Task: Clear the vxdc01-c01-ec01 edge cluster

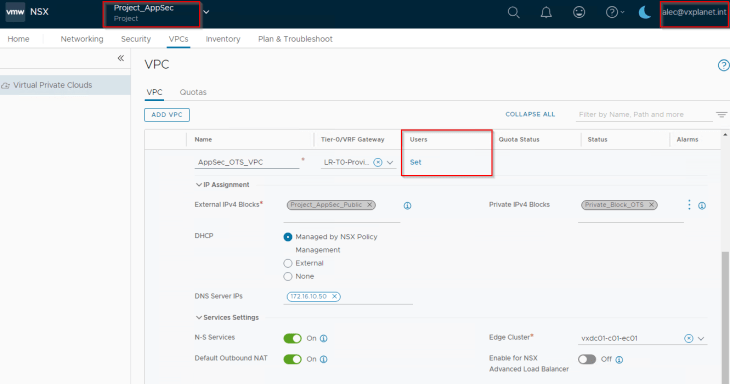Action: pyautogui.click(x=689, y=338)
